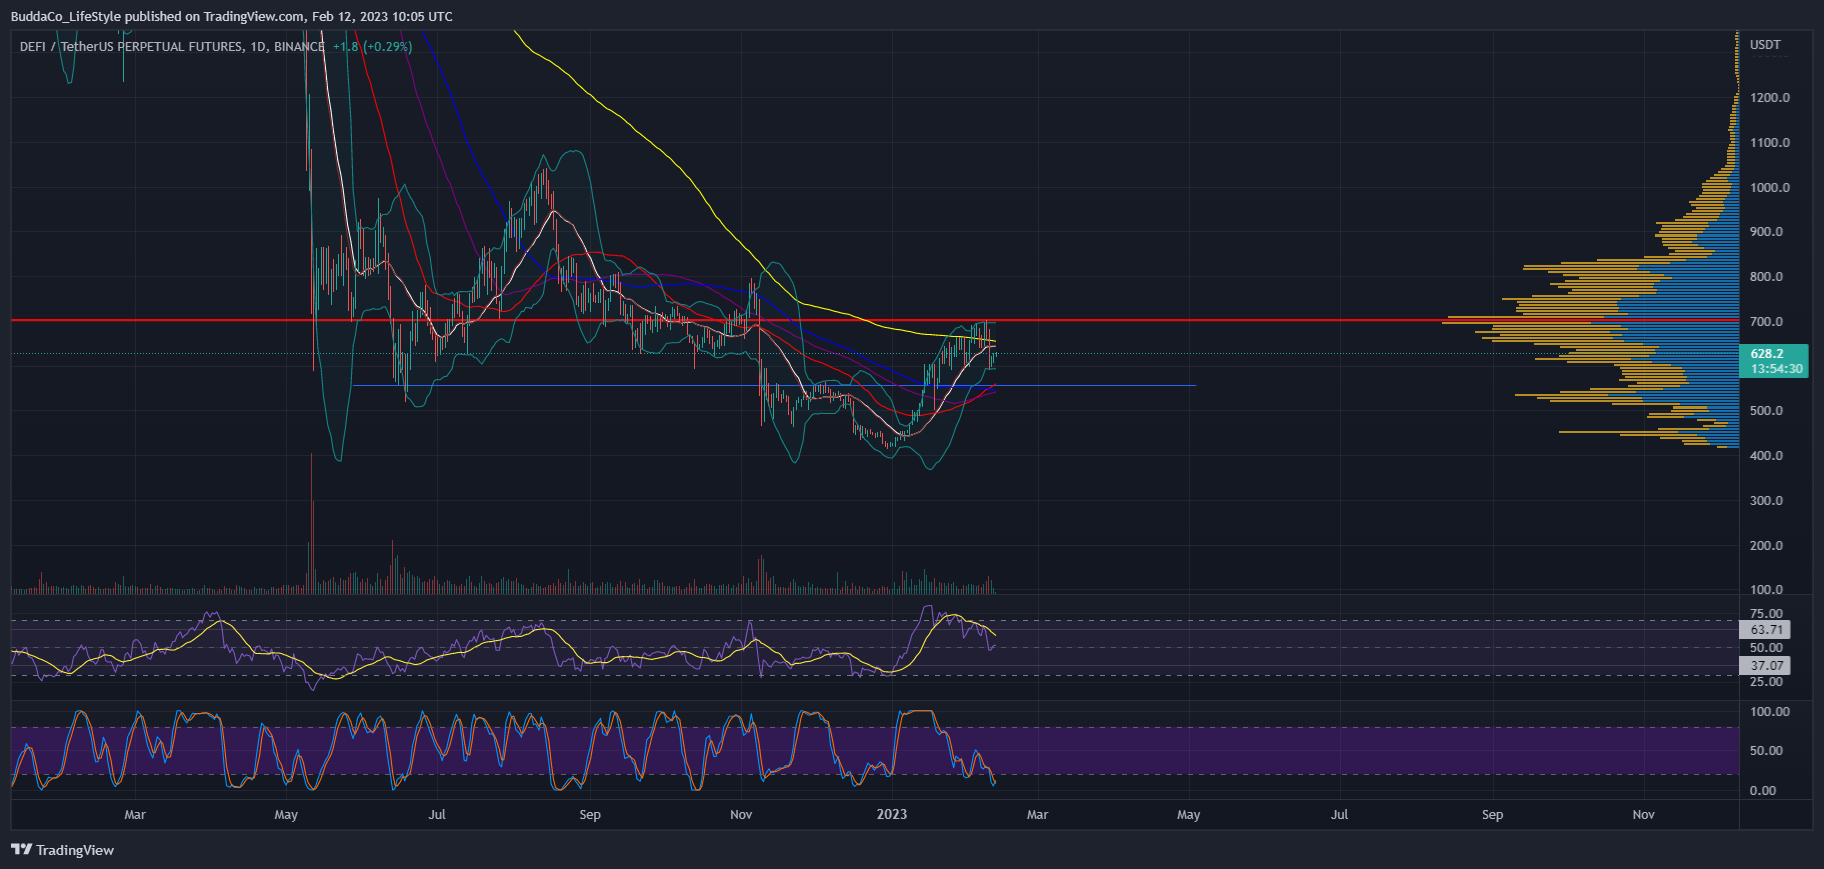Click the 500.0 price axis label
This screenshot has width=1824, height=869.
pos(1766,411)
